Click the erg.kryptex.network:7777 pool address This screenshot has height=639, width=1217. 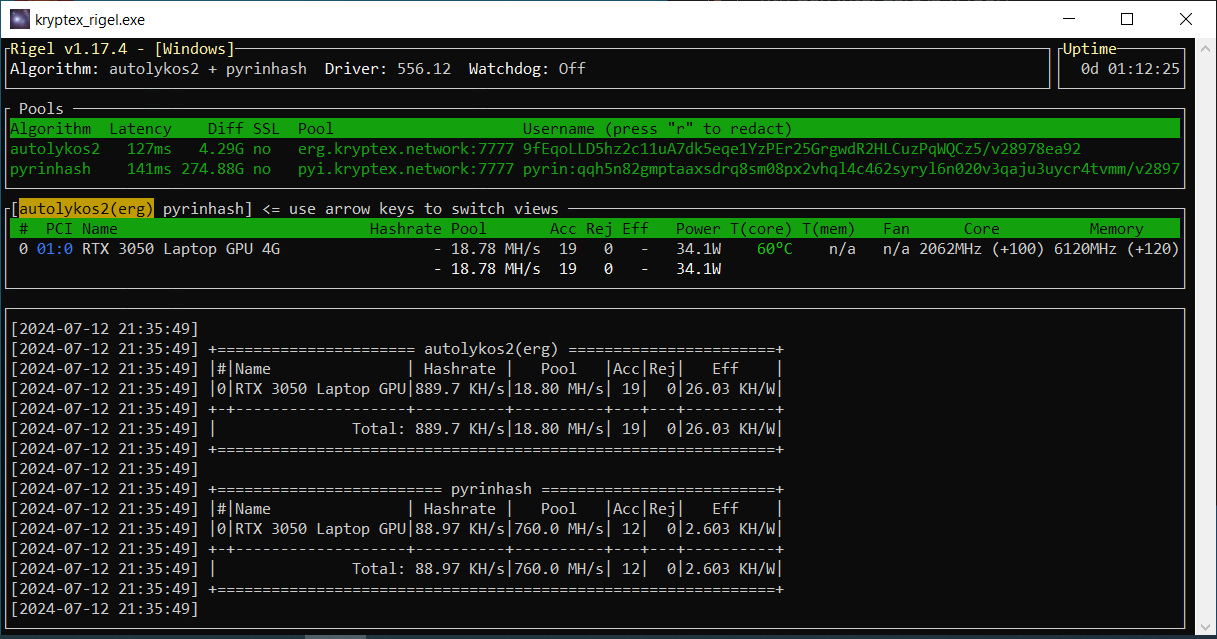[406, 148]
